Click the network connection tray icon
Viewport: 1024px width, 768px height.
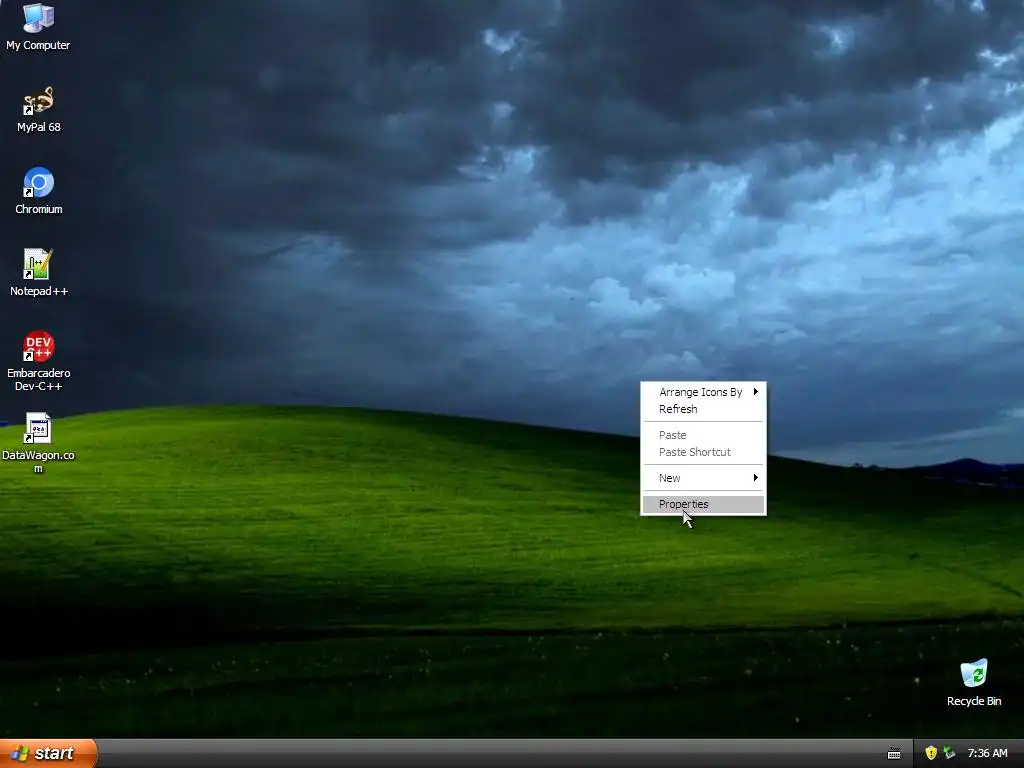(949, 753)
